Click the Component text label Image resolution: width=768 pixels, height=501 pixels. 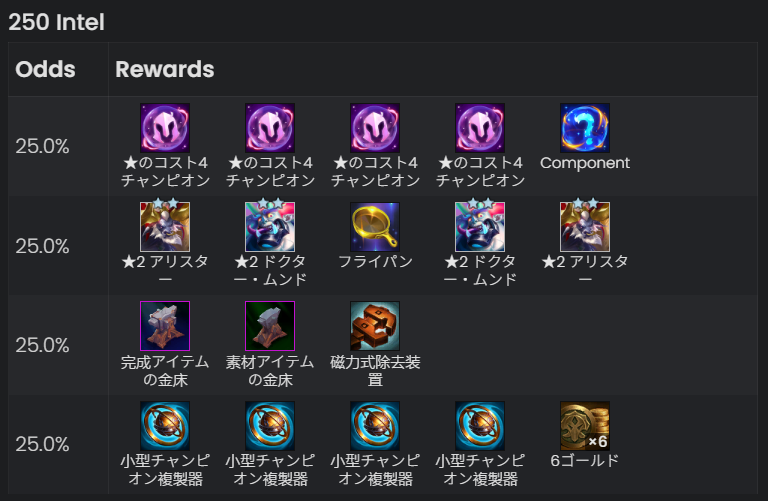tap(585, 163)
